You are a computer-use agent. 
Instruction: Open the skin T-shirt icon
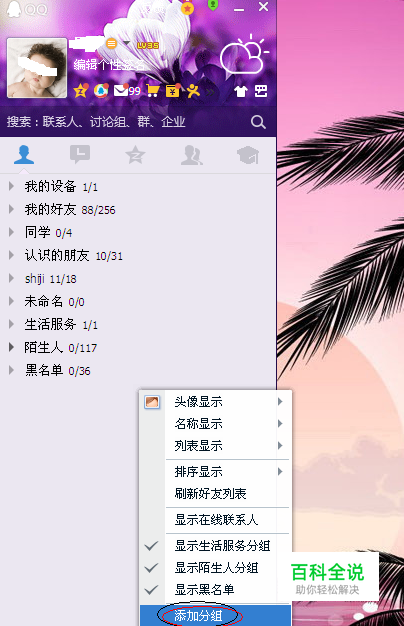[x=241, y=91]
